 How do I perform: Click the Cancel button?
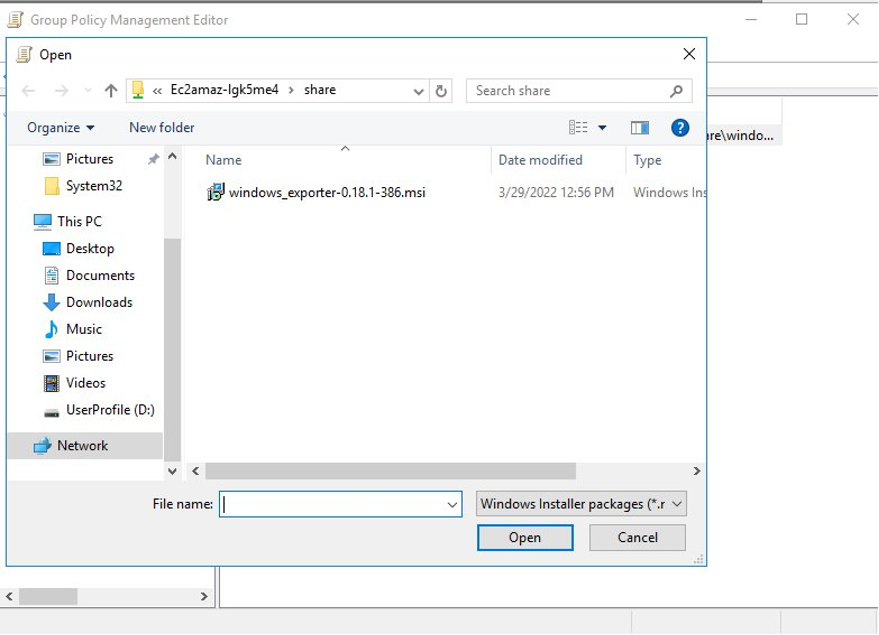(x=637, y=537)
